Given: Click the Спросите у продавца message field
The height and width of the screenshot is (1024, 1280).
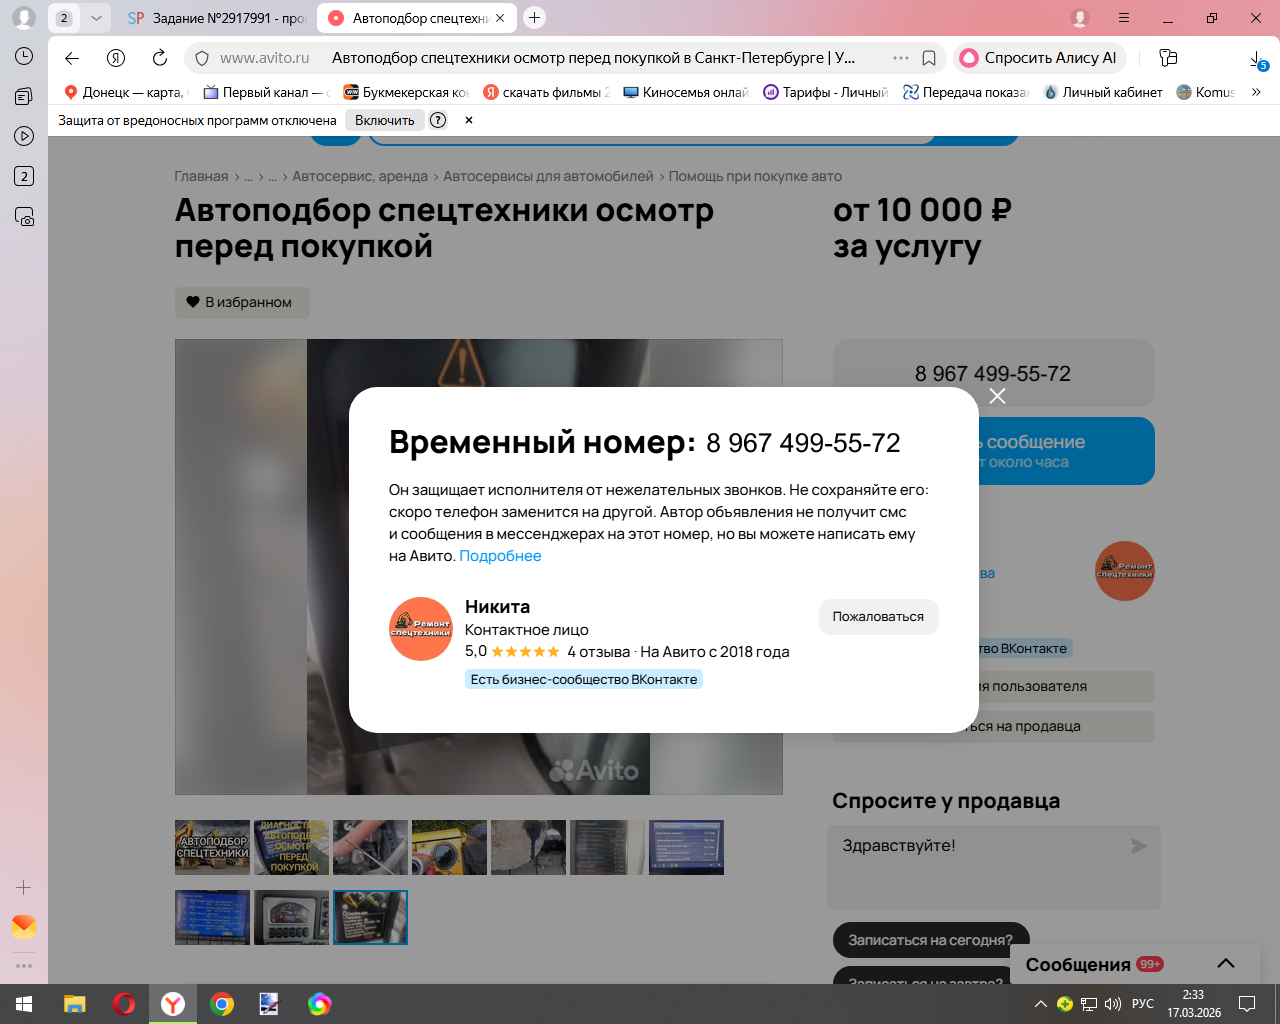Looking at the screenshot, I should 994,867.
